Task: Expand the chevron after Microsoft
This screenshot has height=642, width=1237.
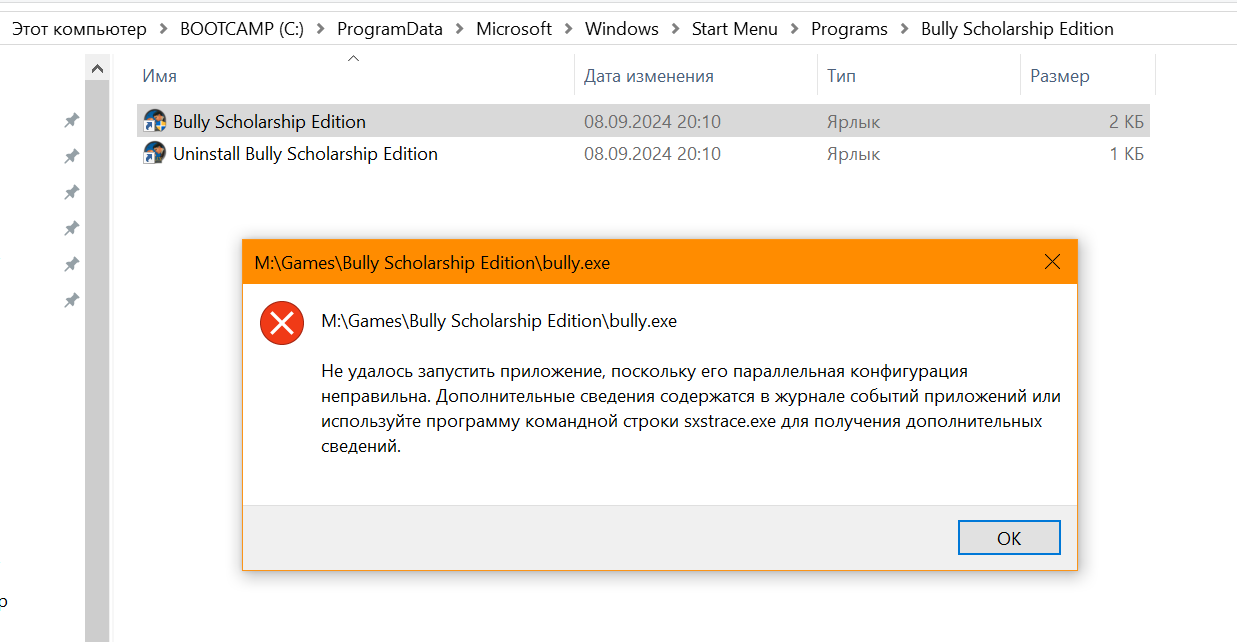Action: coord(569,29)
